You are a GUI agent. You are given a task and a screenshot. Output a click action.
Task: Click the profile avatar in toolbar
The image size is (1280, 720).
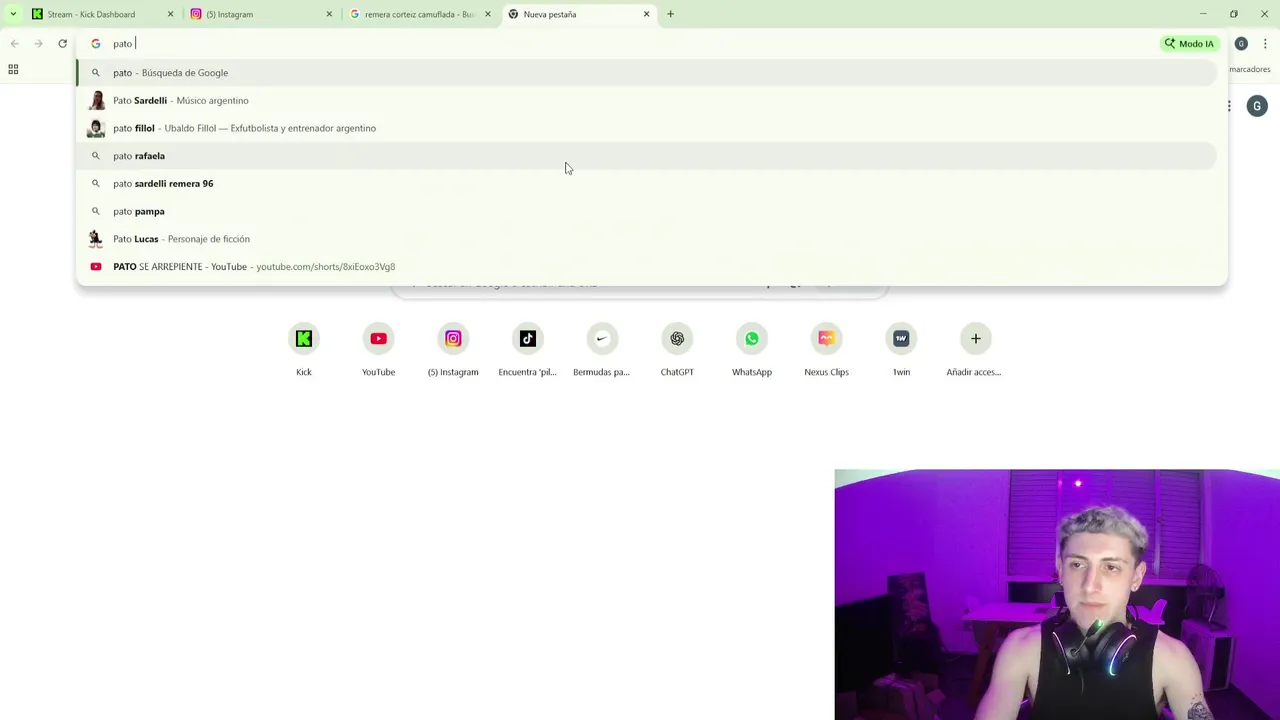point(1241,43)
